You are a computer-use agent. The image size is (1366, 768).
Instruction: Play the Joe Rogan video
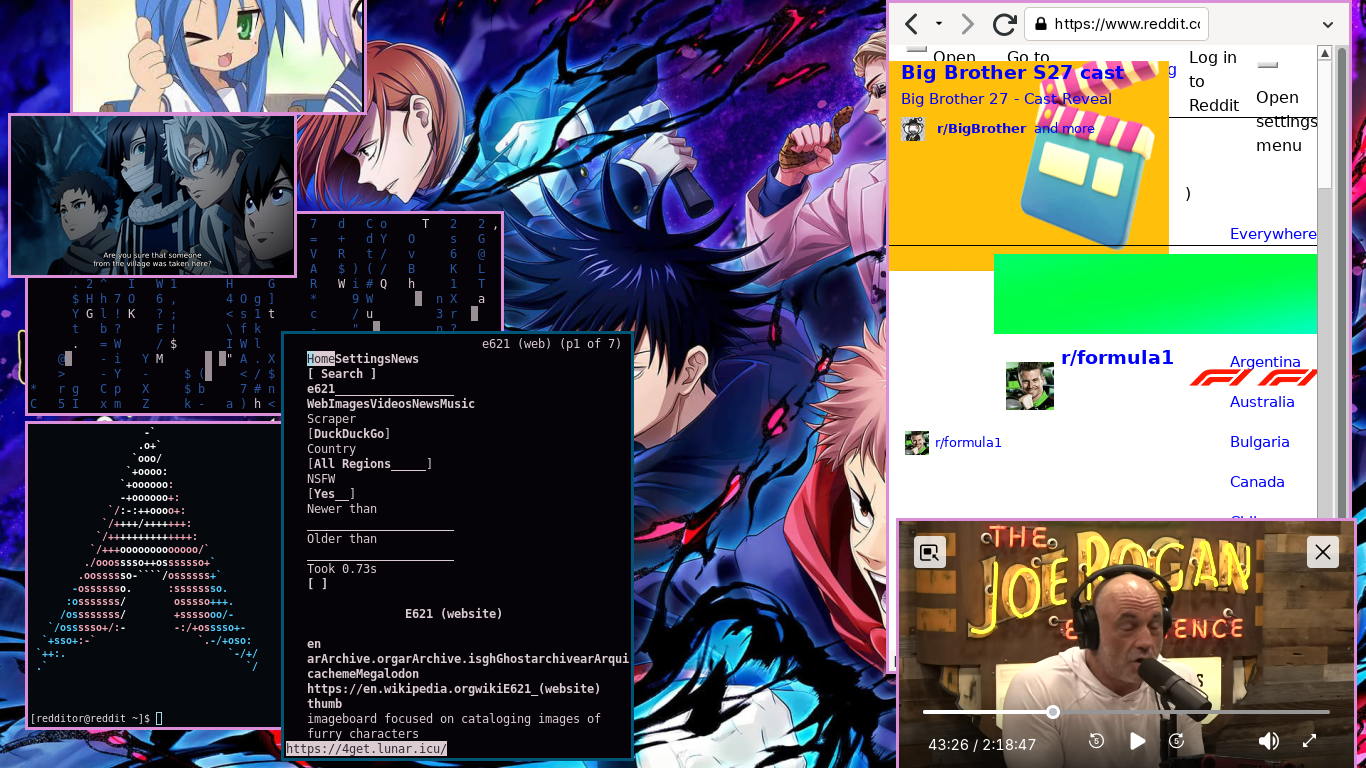(x=1137, y=741)
